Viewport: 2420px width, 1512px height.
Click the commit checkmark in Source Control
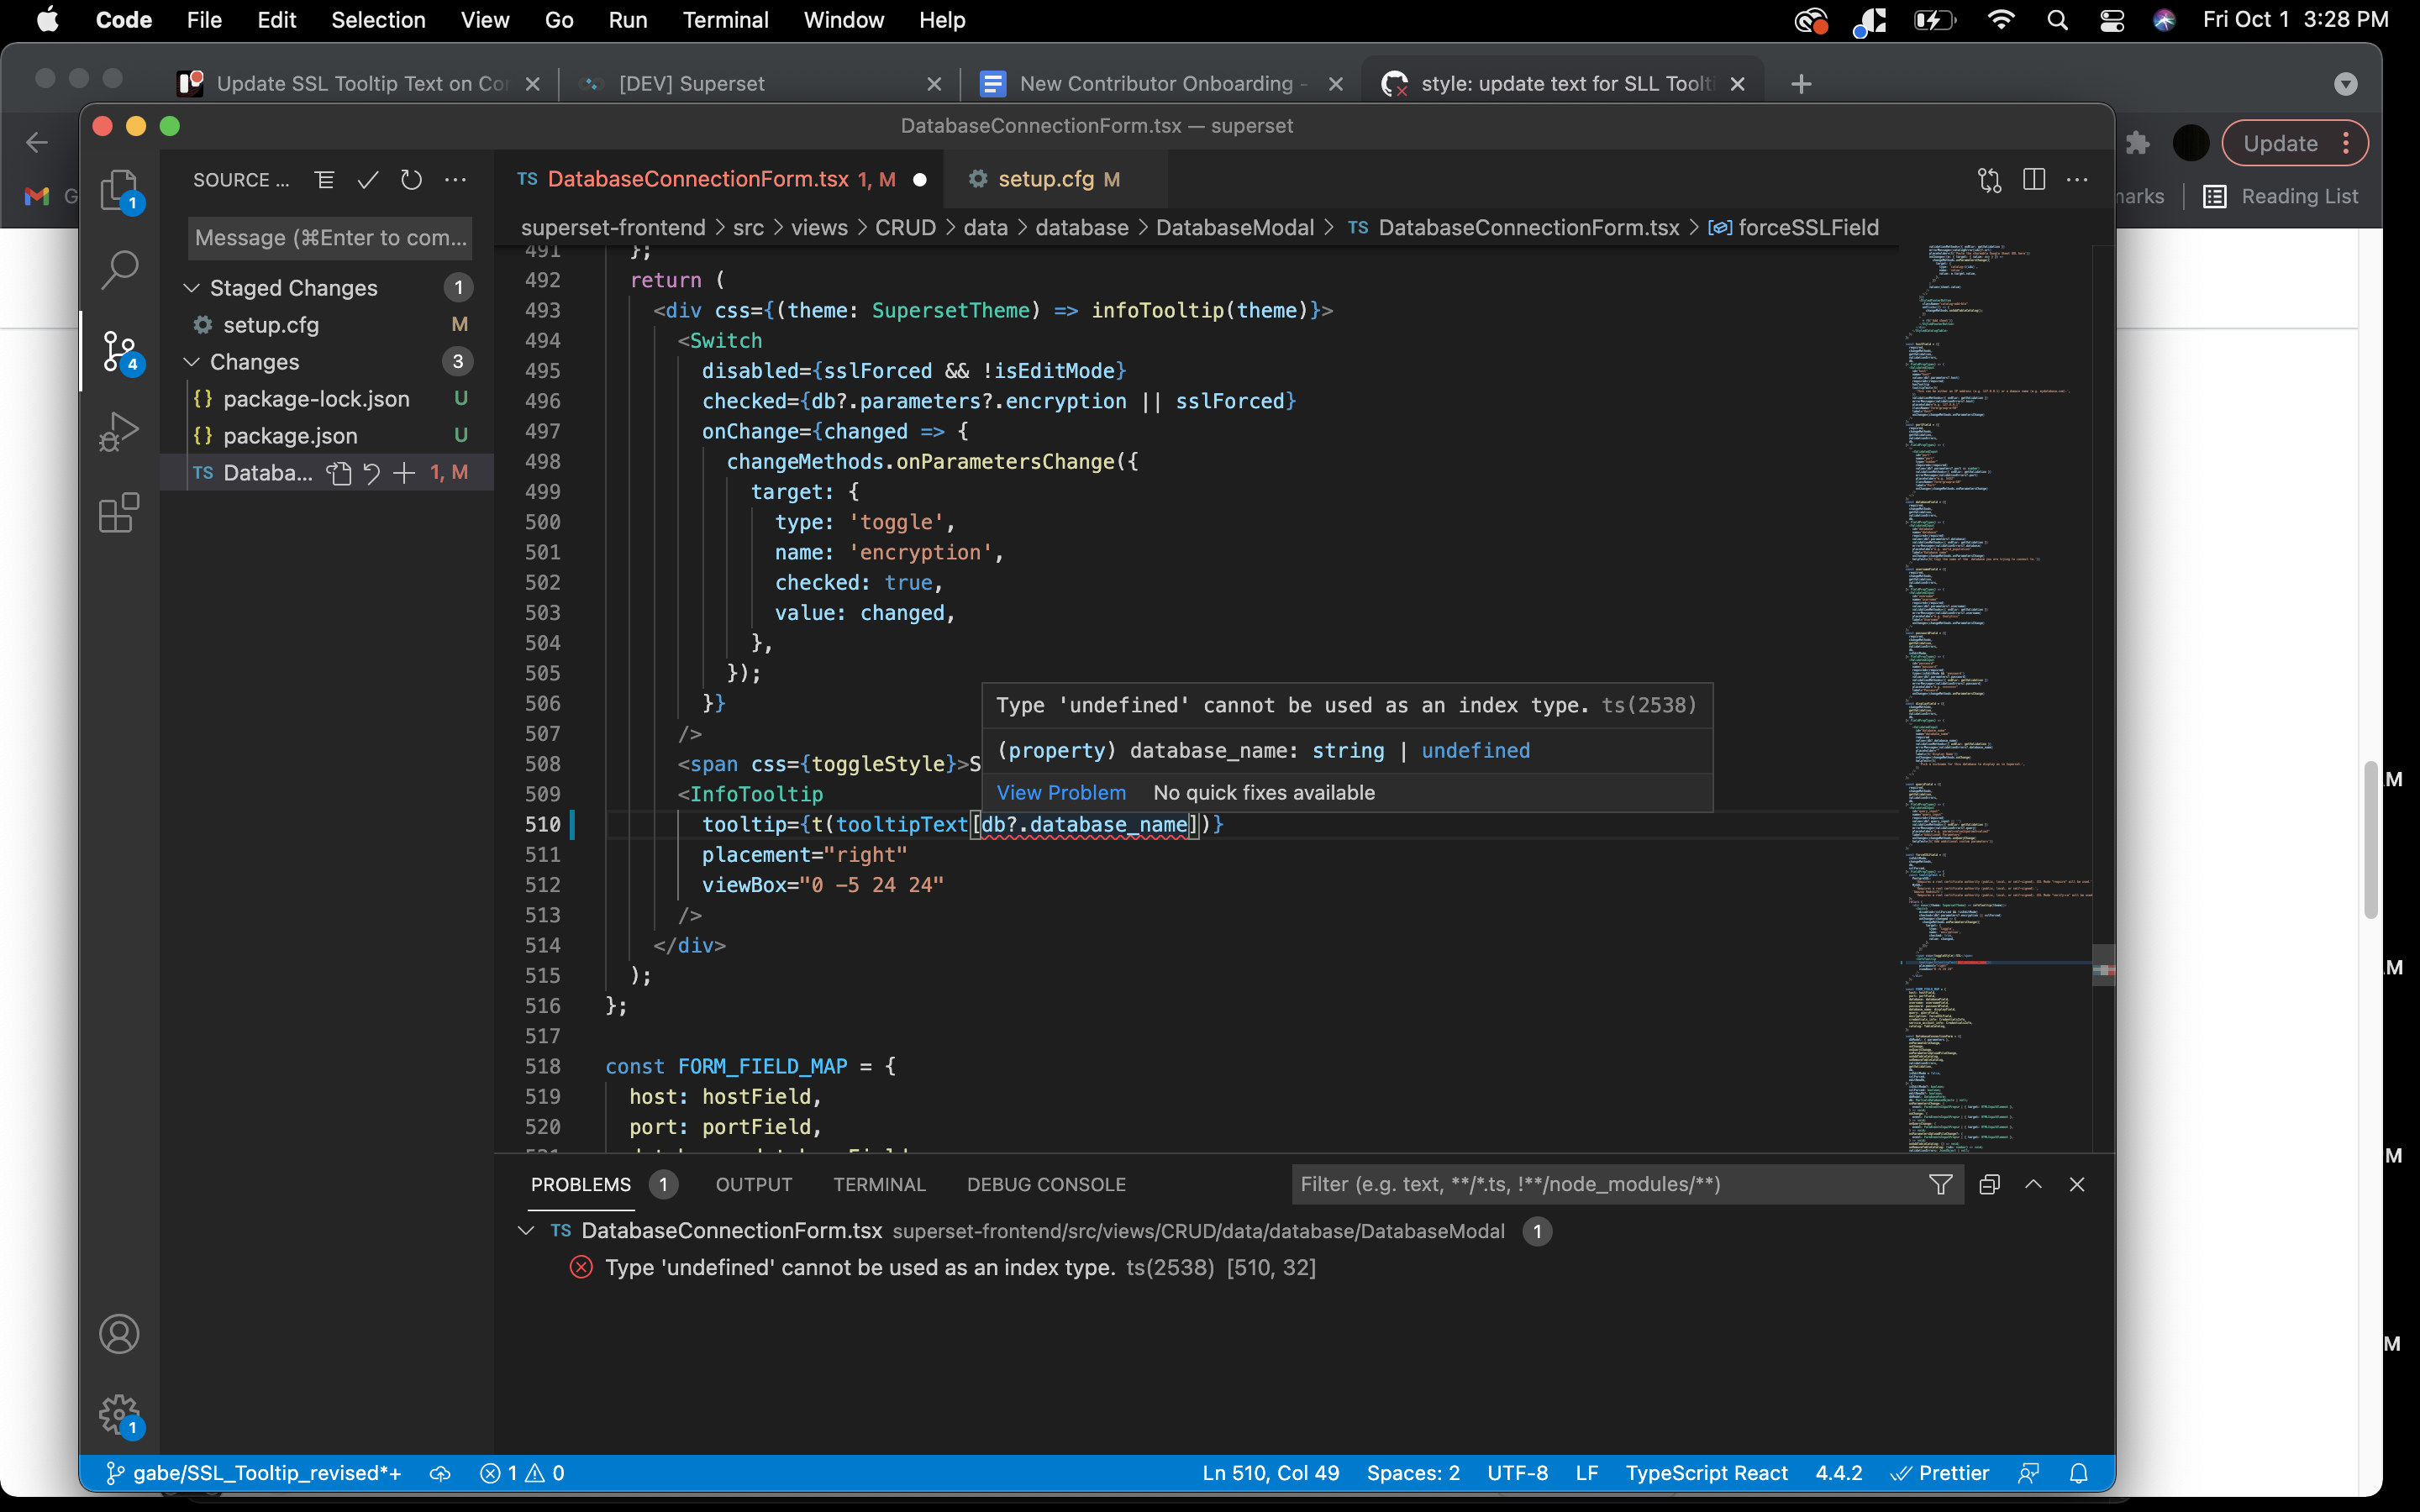point(368,180)
